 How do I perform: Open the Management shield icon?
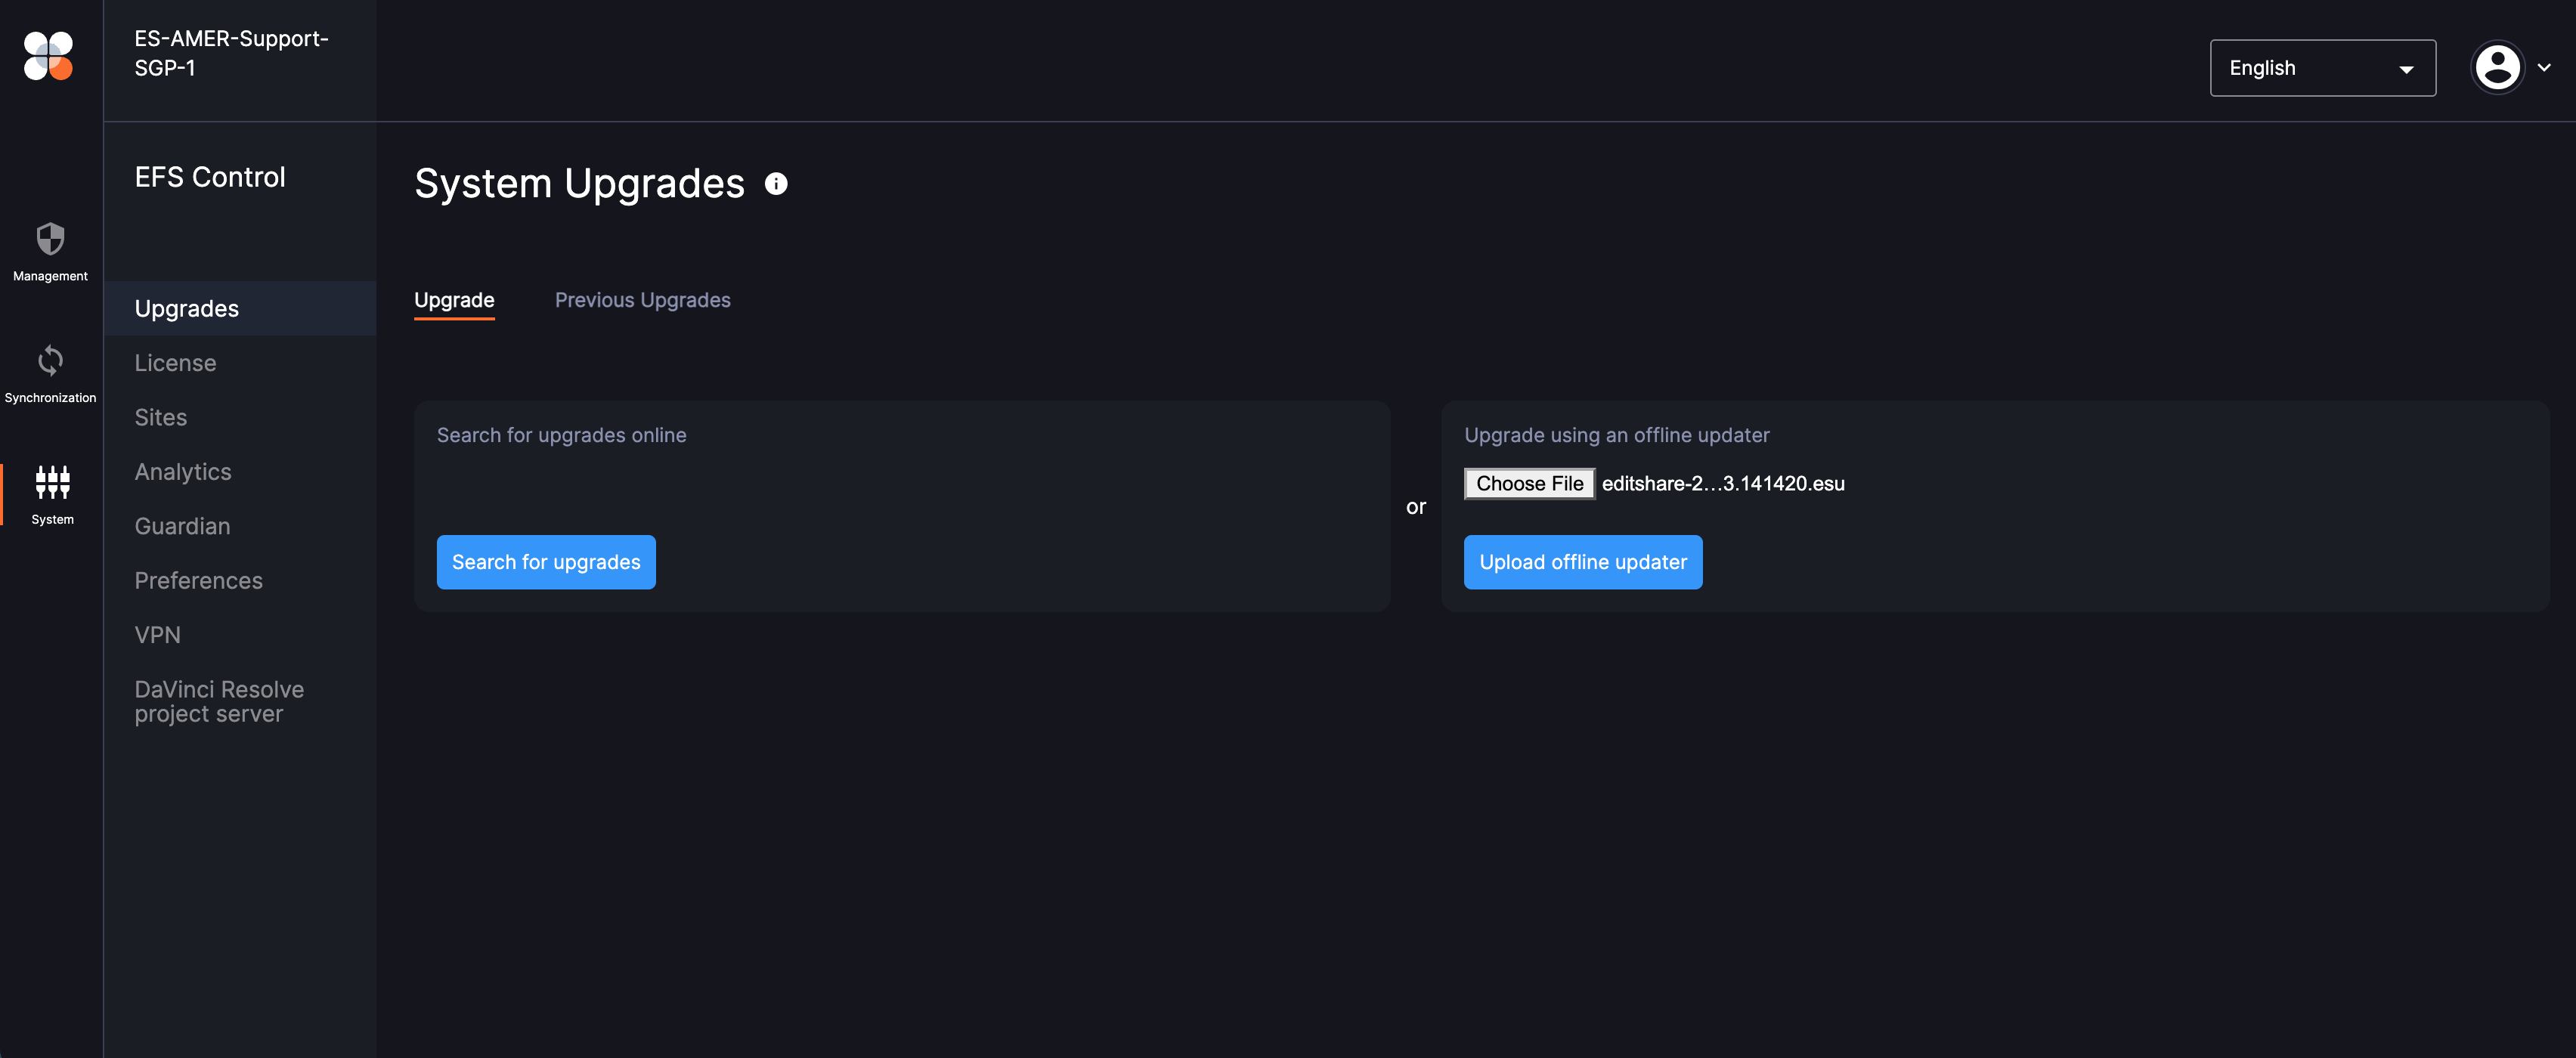click(x=50, y=239)
